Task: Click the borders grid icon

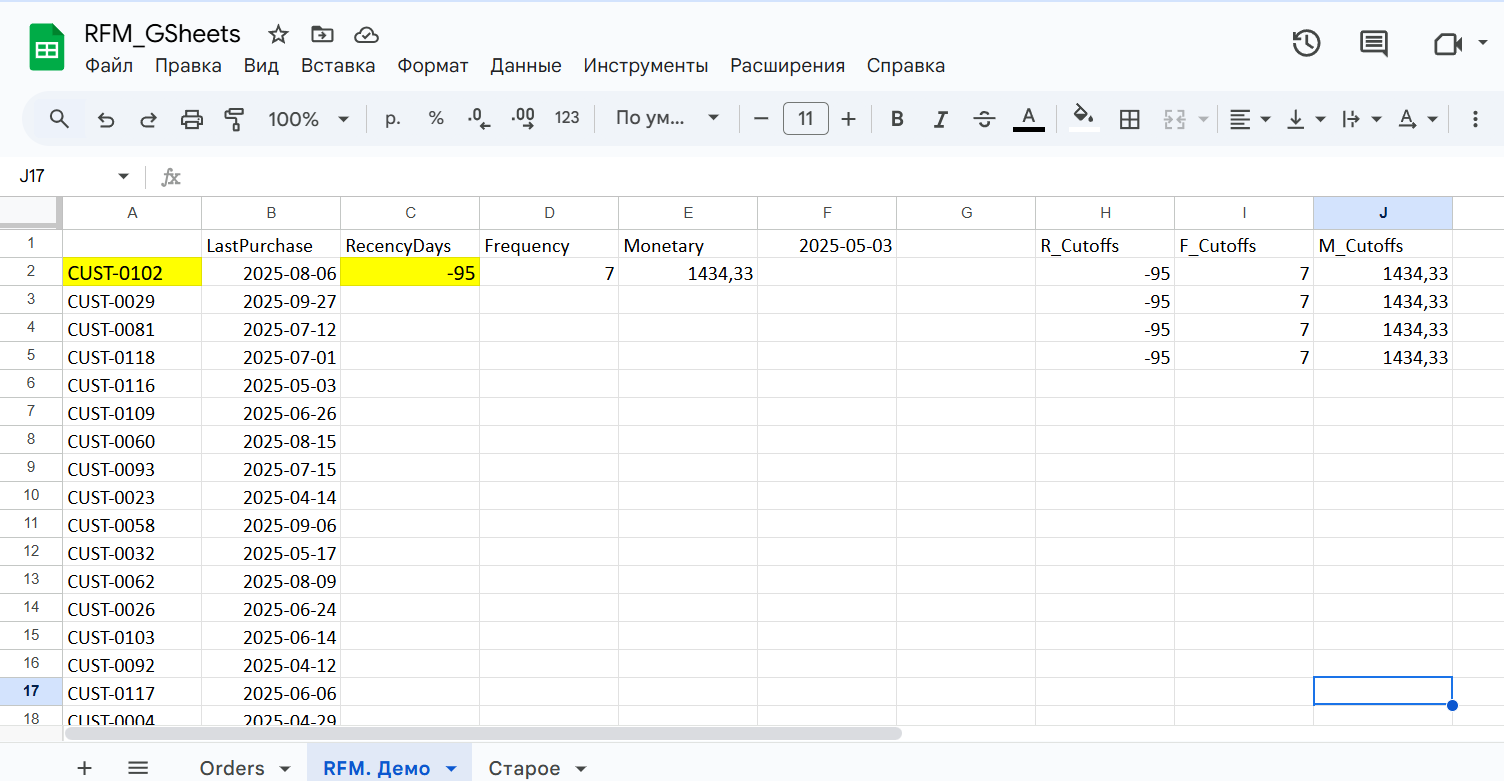Action: pos(1129,119)
